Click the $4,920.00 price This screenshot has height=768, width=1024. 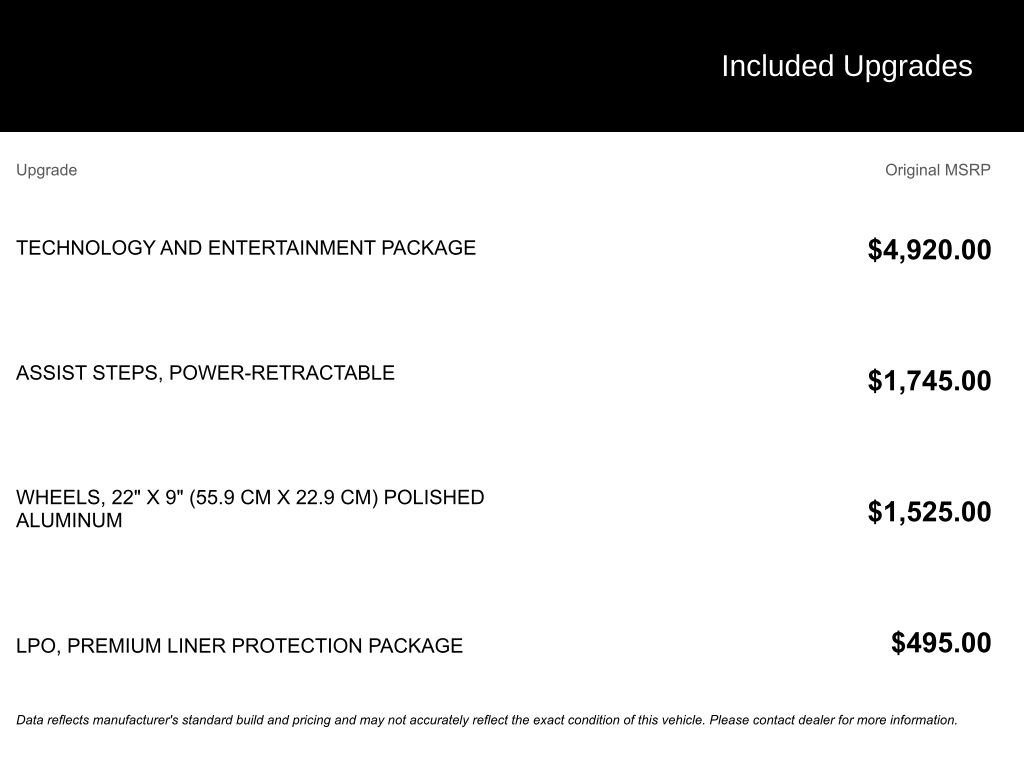point(929,250)
